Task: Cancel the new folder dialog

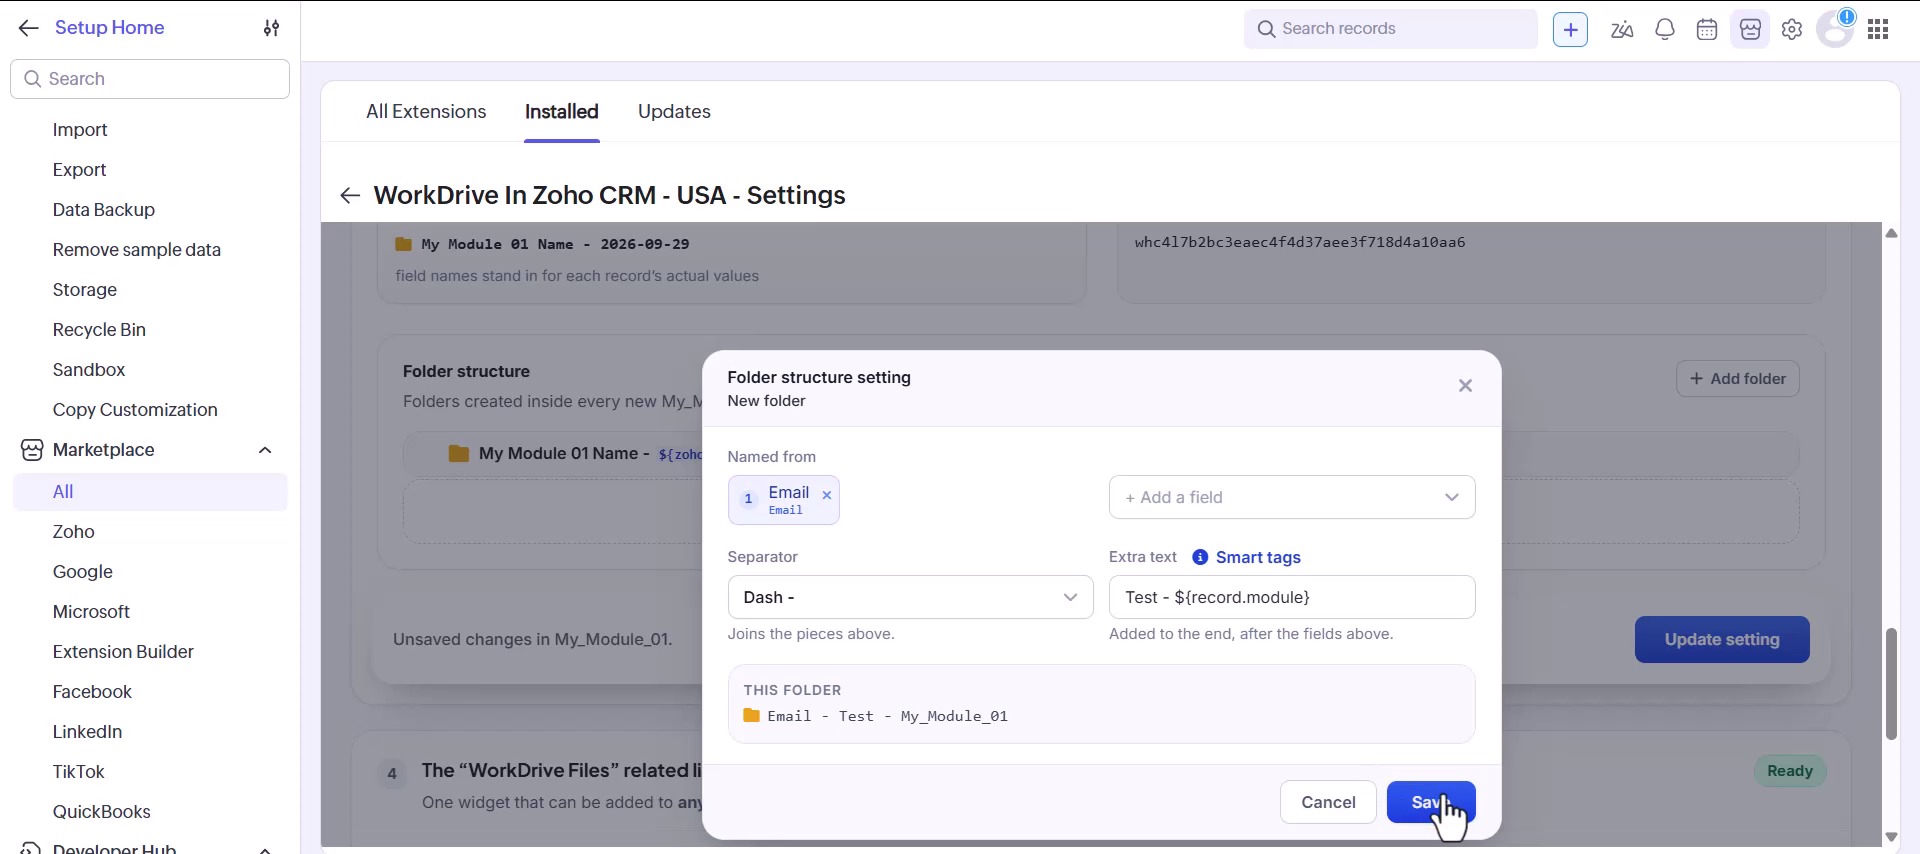Action: tap(1328, 802)
